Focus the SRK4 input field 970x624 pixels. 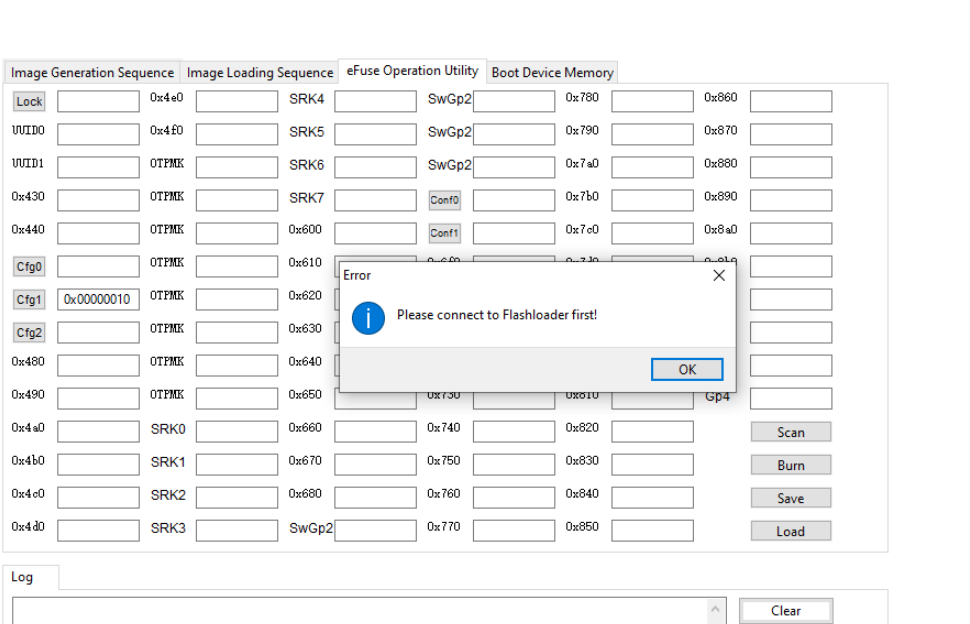(376, 101)
